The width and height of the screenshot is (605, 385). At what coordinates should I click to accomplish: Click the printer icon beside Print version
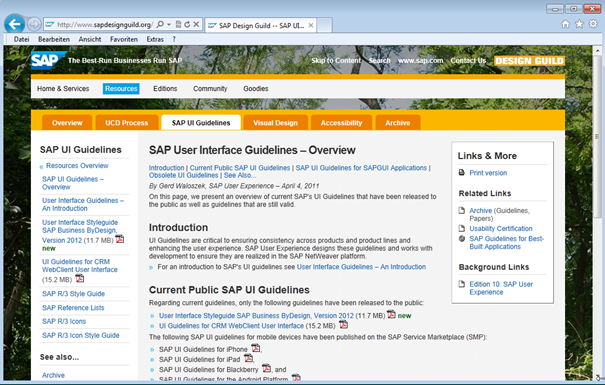click(461, 172)
